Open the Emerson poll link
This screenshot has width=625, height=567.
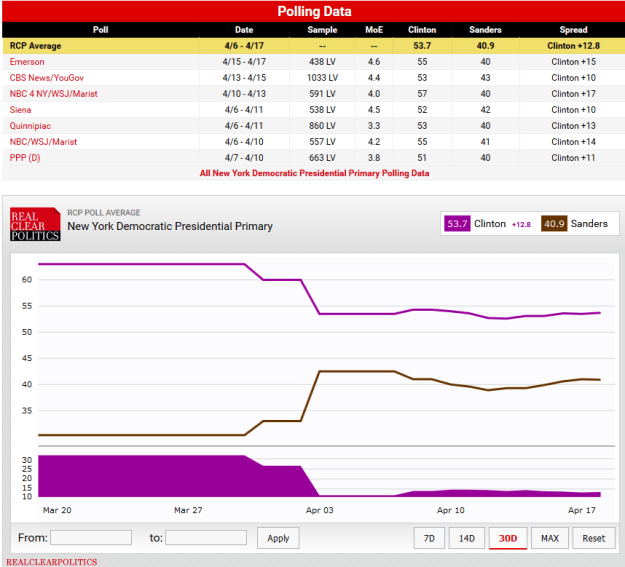click(x=27, y=62)
